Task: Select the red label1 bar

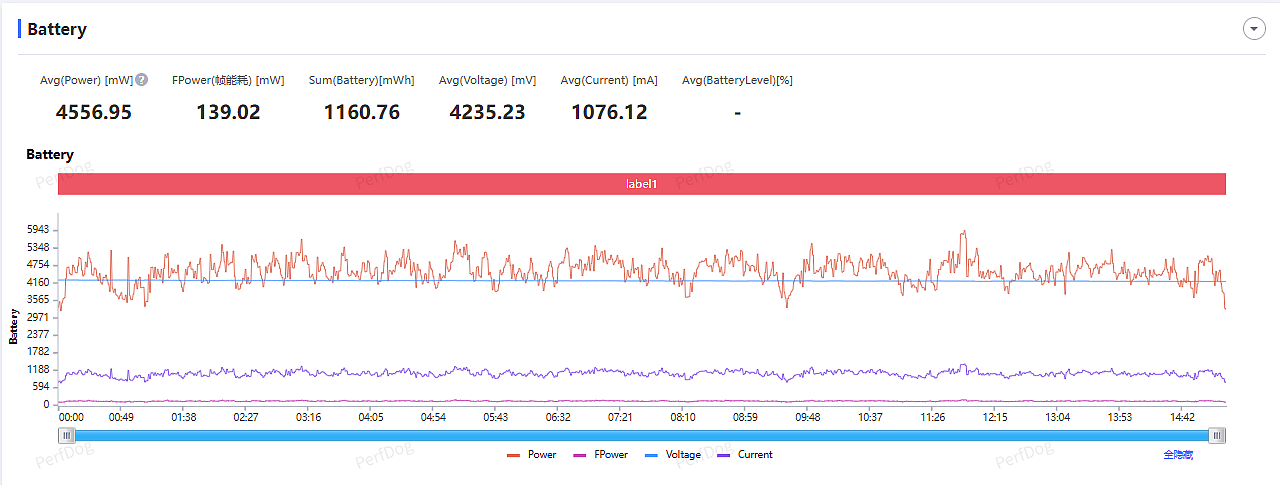Action: (642, 184)
